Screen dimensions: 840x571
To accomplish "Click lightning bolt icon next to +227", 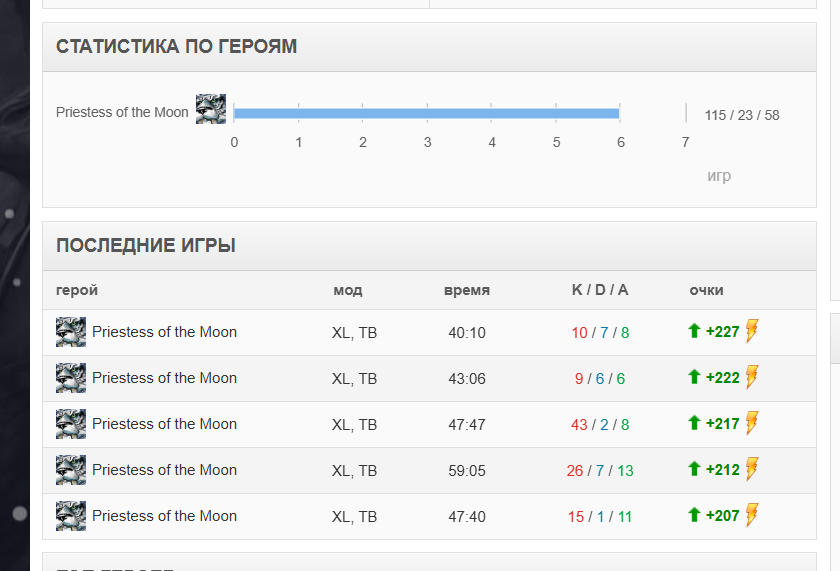I will pyautogui.click(x=752, y=331).
